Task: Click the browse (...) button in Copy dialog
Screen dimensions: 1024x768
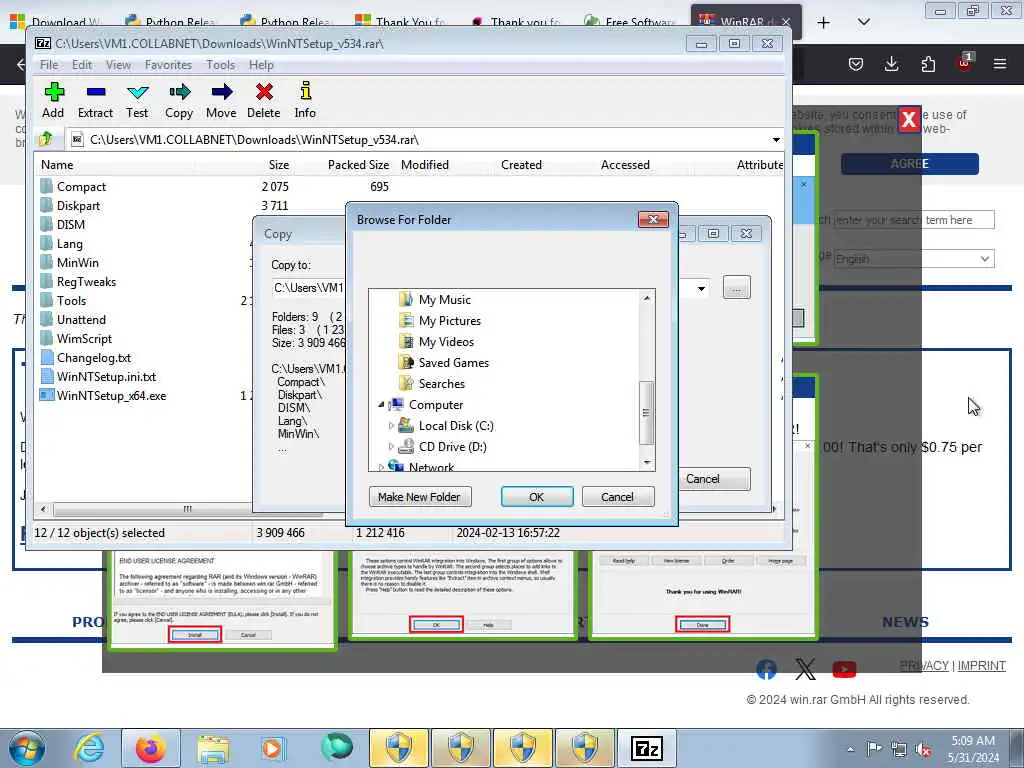Action: [x=737, y=287]
